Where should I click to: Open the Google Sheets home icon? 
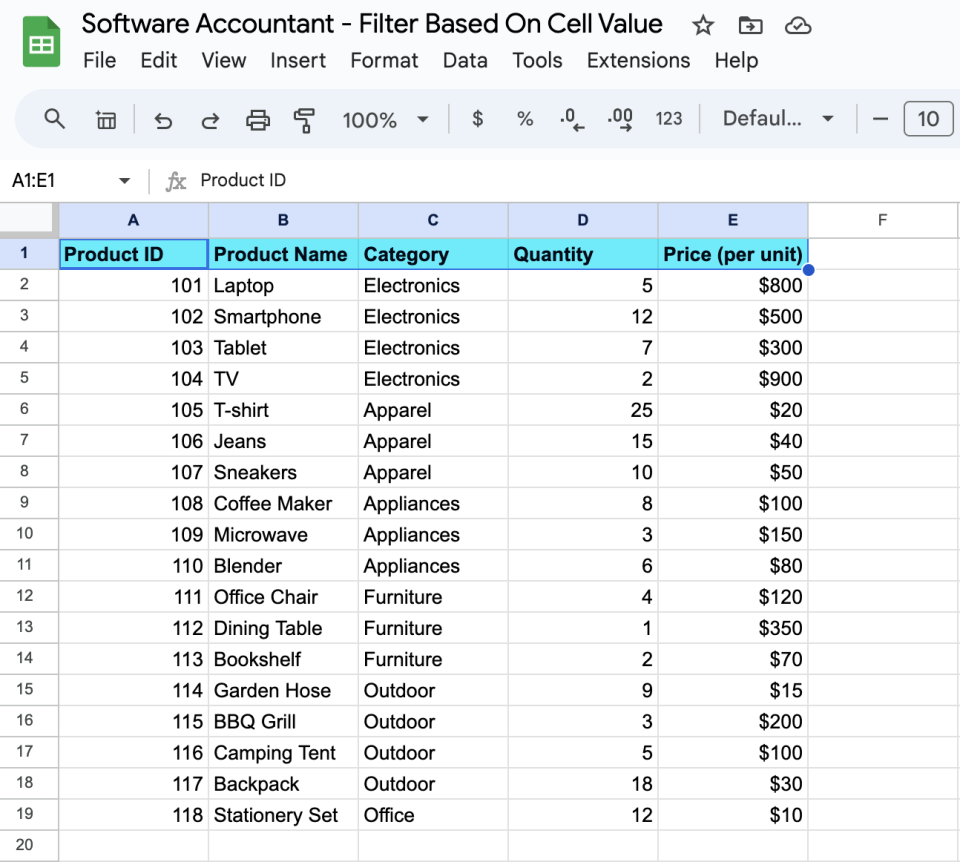click(x=41, y=42)
